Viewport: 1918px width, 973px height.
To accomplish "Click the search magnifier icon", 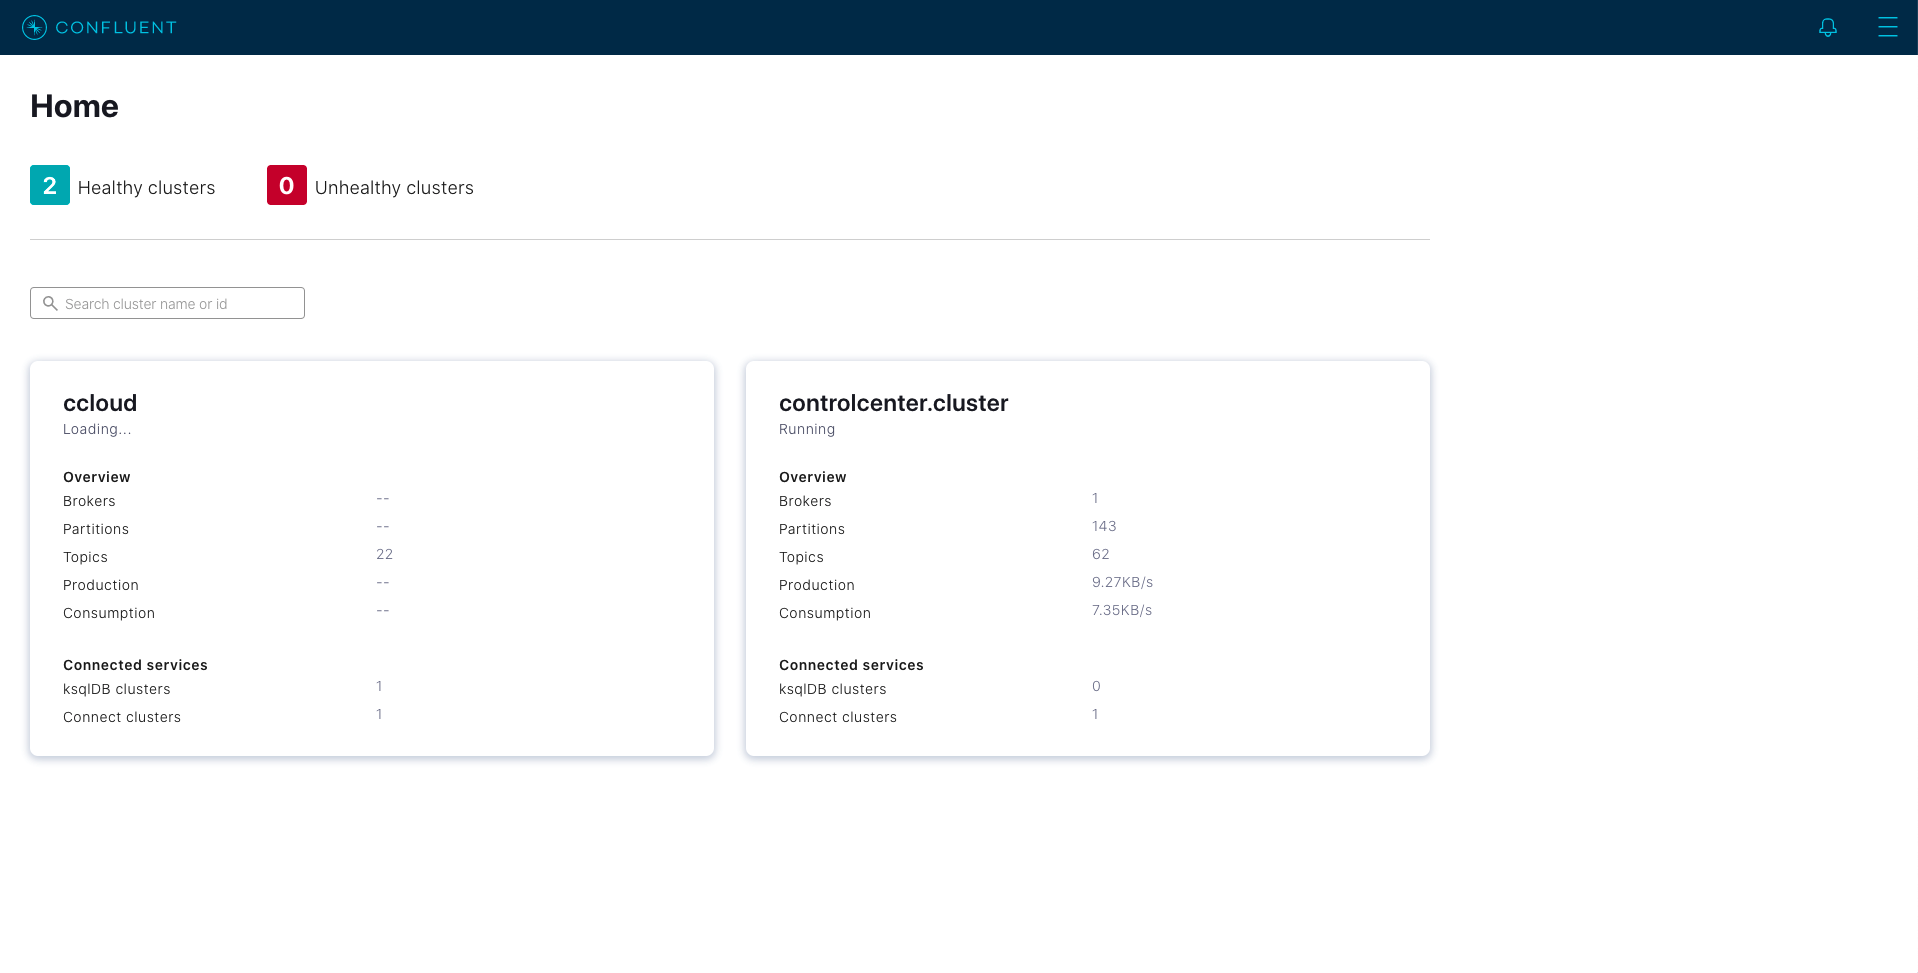I will click(x=50, y=303).
